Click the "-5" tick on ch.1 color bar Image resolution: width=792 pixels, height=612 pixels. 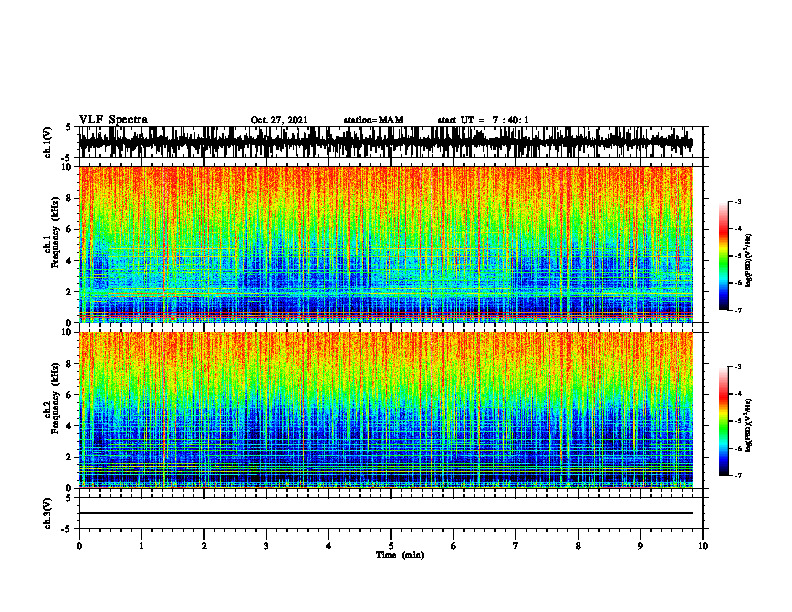[x=737, y=256]
